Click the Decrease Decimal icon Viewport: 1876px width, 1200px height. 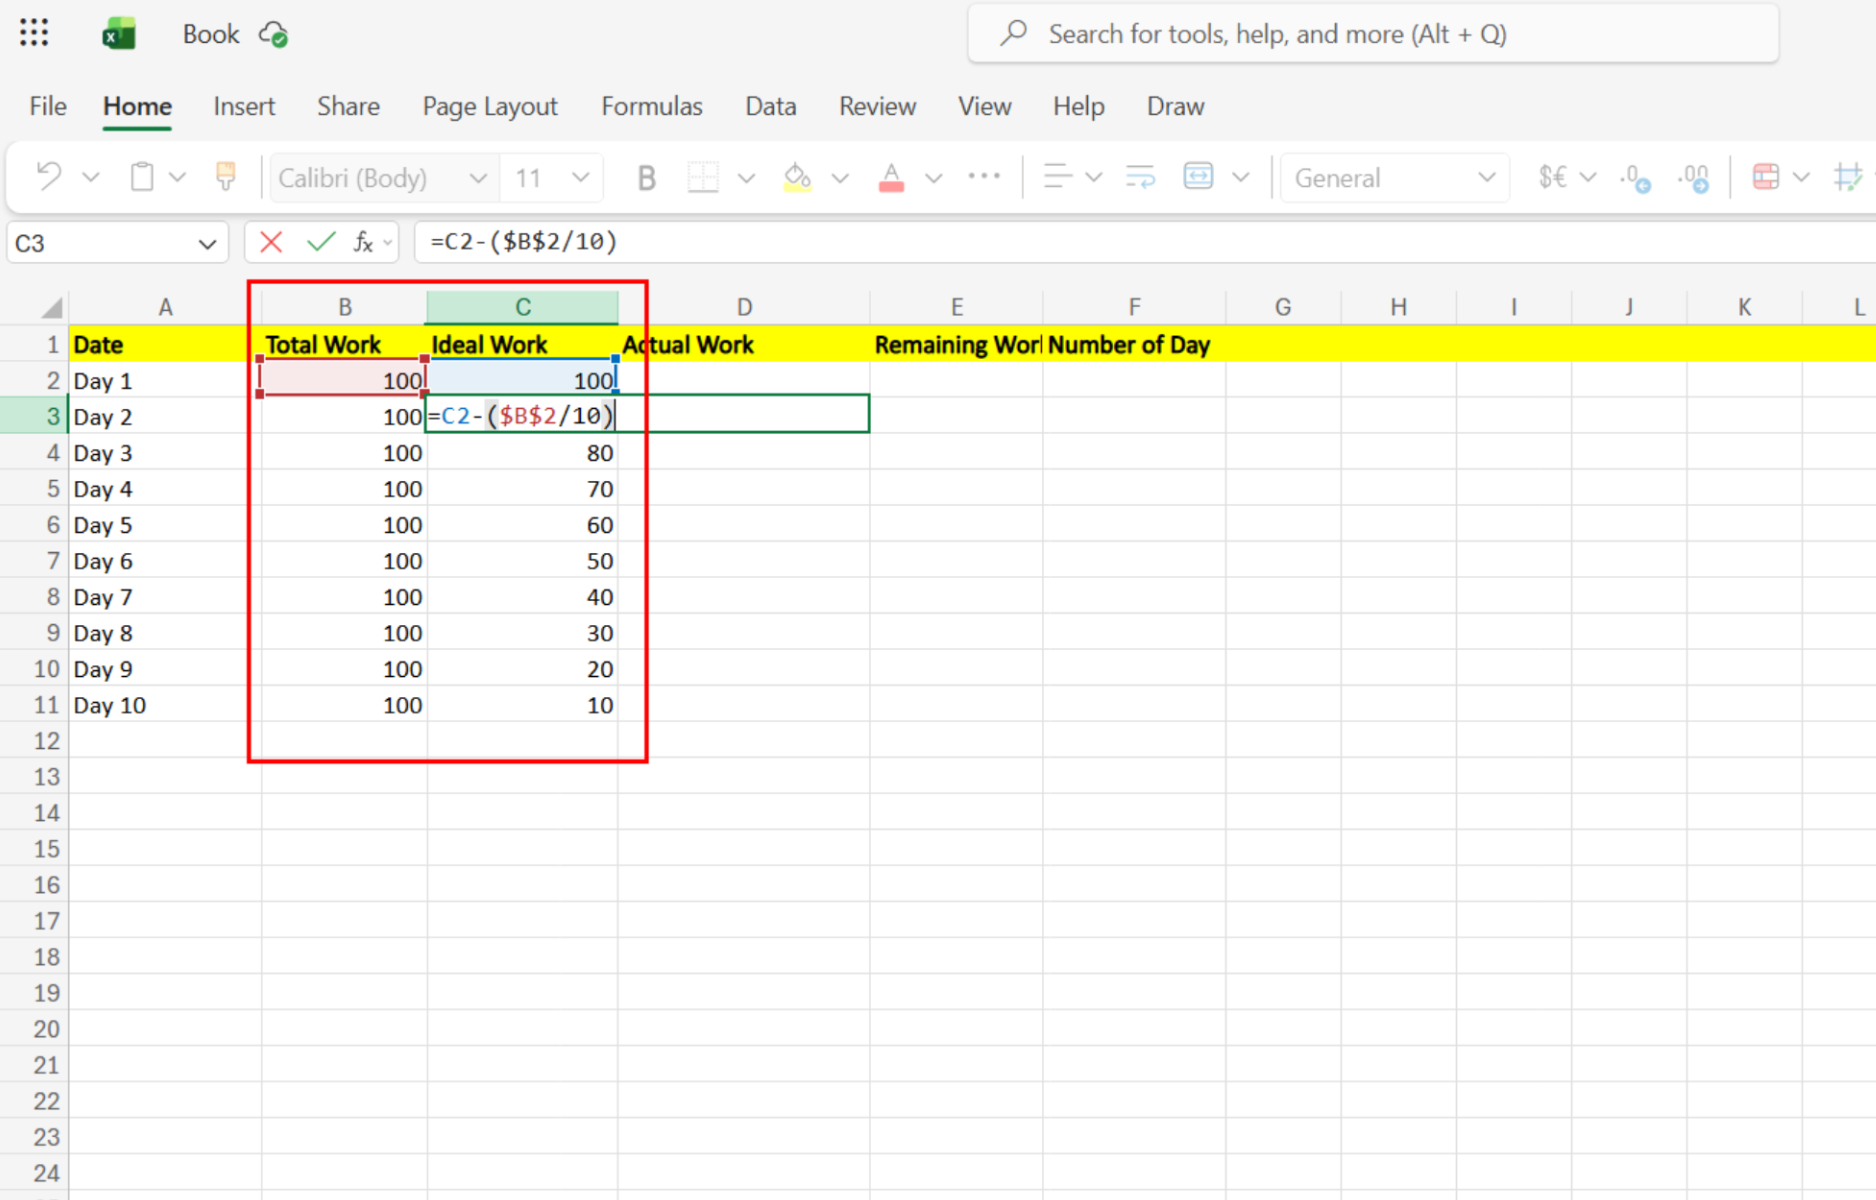[1635, 178]
